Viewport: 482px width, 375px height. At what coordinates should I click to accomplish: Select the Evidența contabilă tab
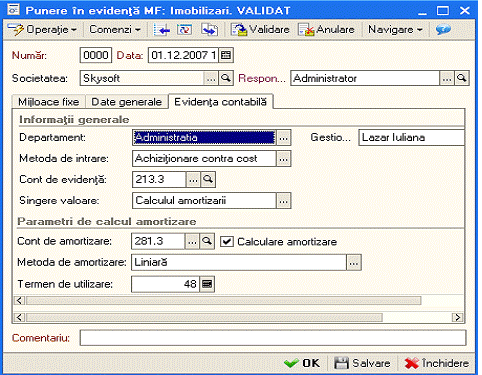coord(221,102)
